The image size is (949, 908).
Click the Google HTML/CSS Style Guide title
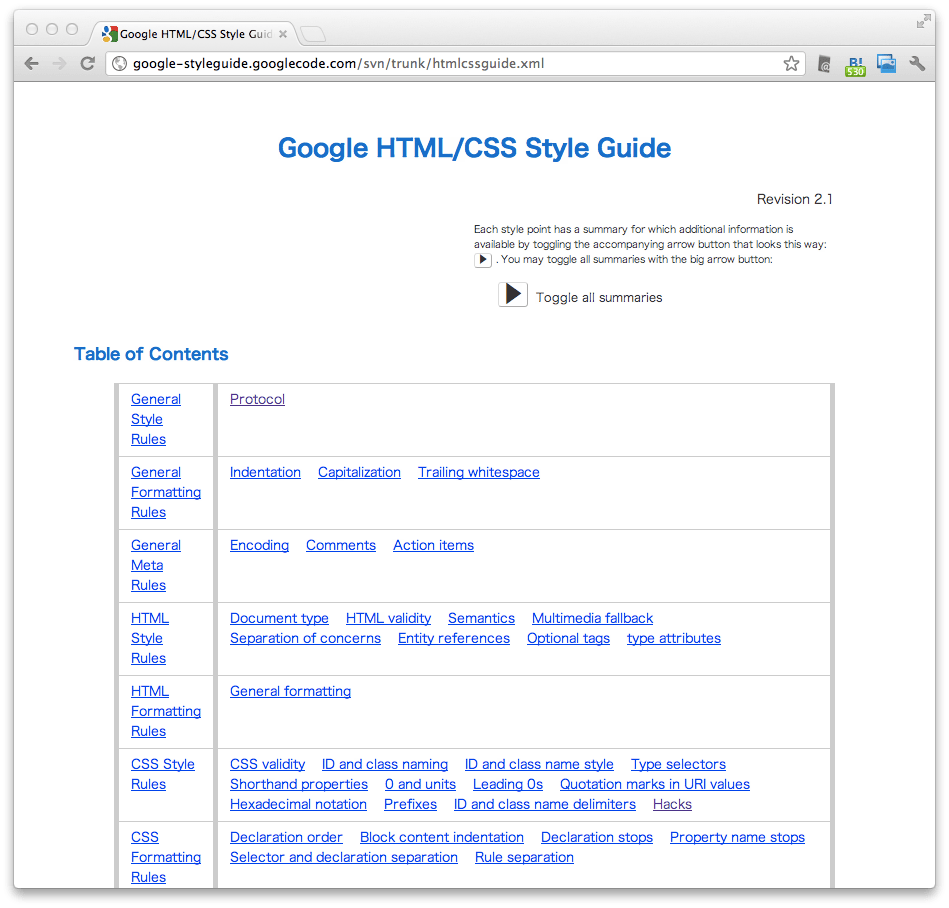coord(474,148)
